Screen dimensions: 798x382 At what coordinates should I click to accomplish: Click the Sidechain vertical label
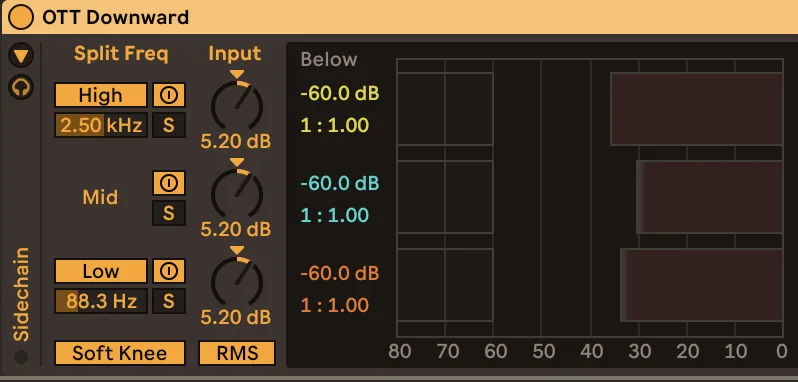coord(21,294)
